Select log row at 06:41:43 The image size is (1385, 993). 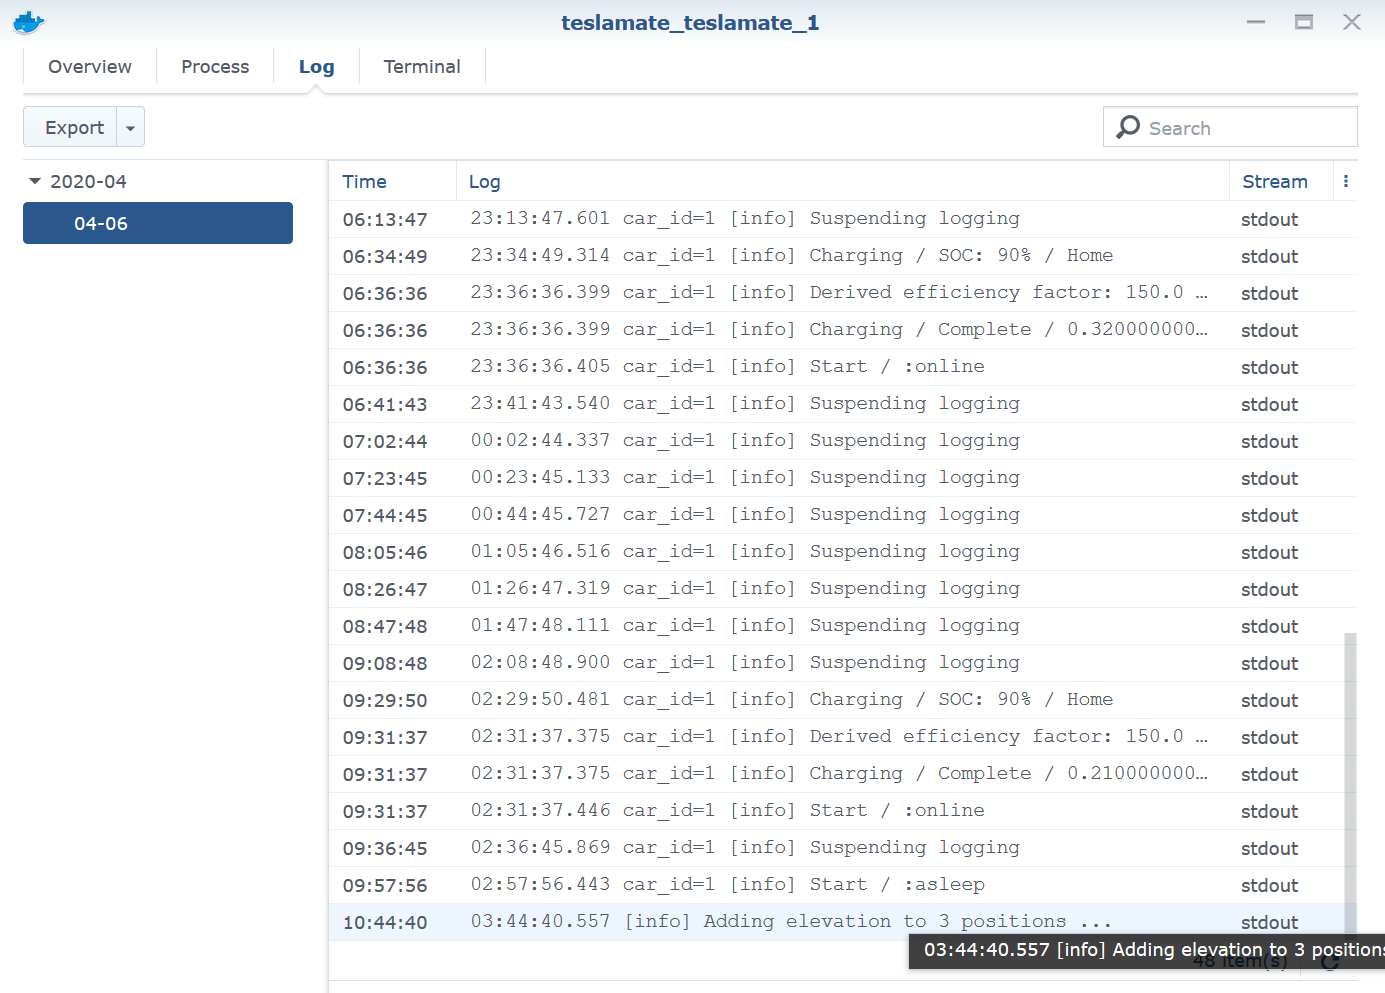[x=843, y=404]
